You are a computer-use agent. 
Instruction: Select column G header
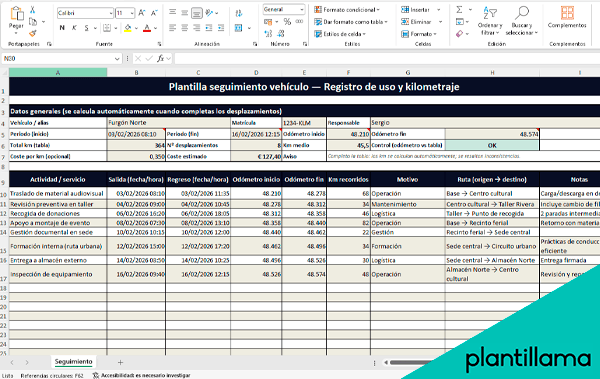tap(408, 72)
